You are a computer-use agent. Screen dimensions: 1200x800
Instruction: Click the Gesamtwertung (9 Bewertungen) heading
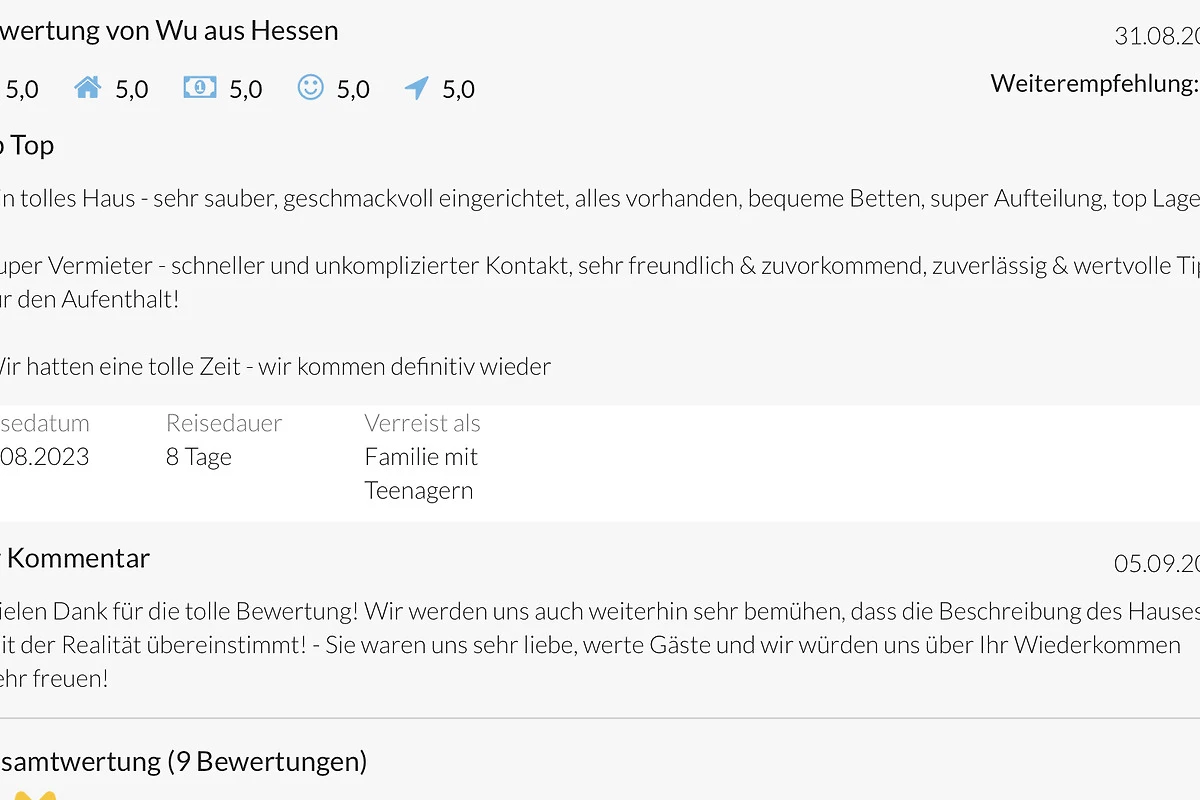[x=184, y=762]
